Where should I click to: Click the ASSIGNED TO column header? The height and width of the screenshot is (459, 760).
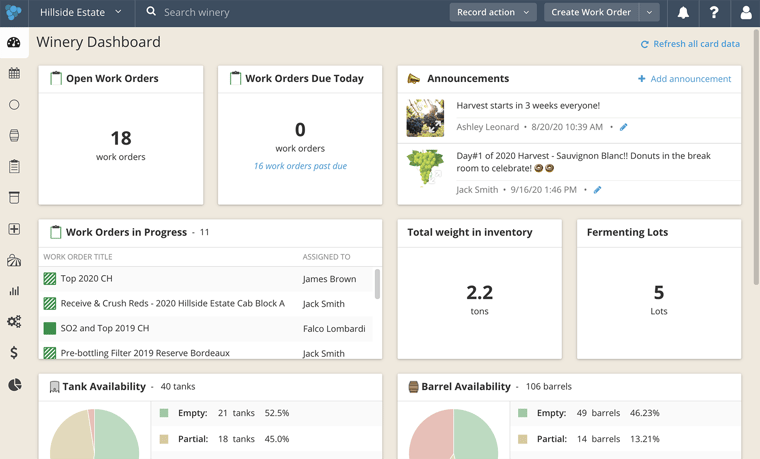(x=326, y=257)
